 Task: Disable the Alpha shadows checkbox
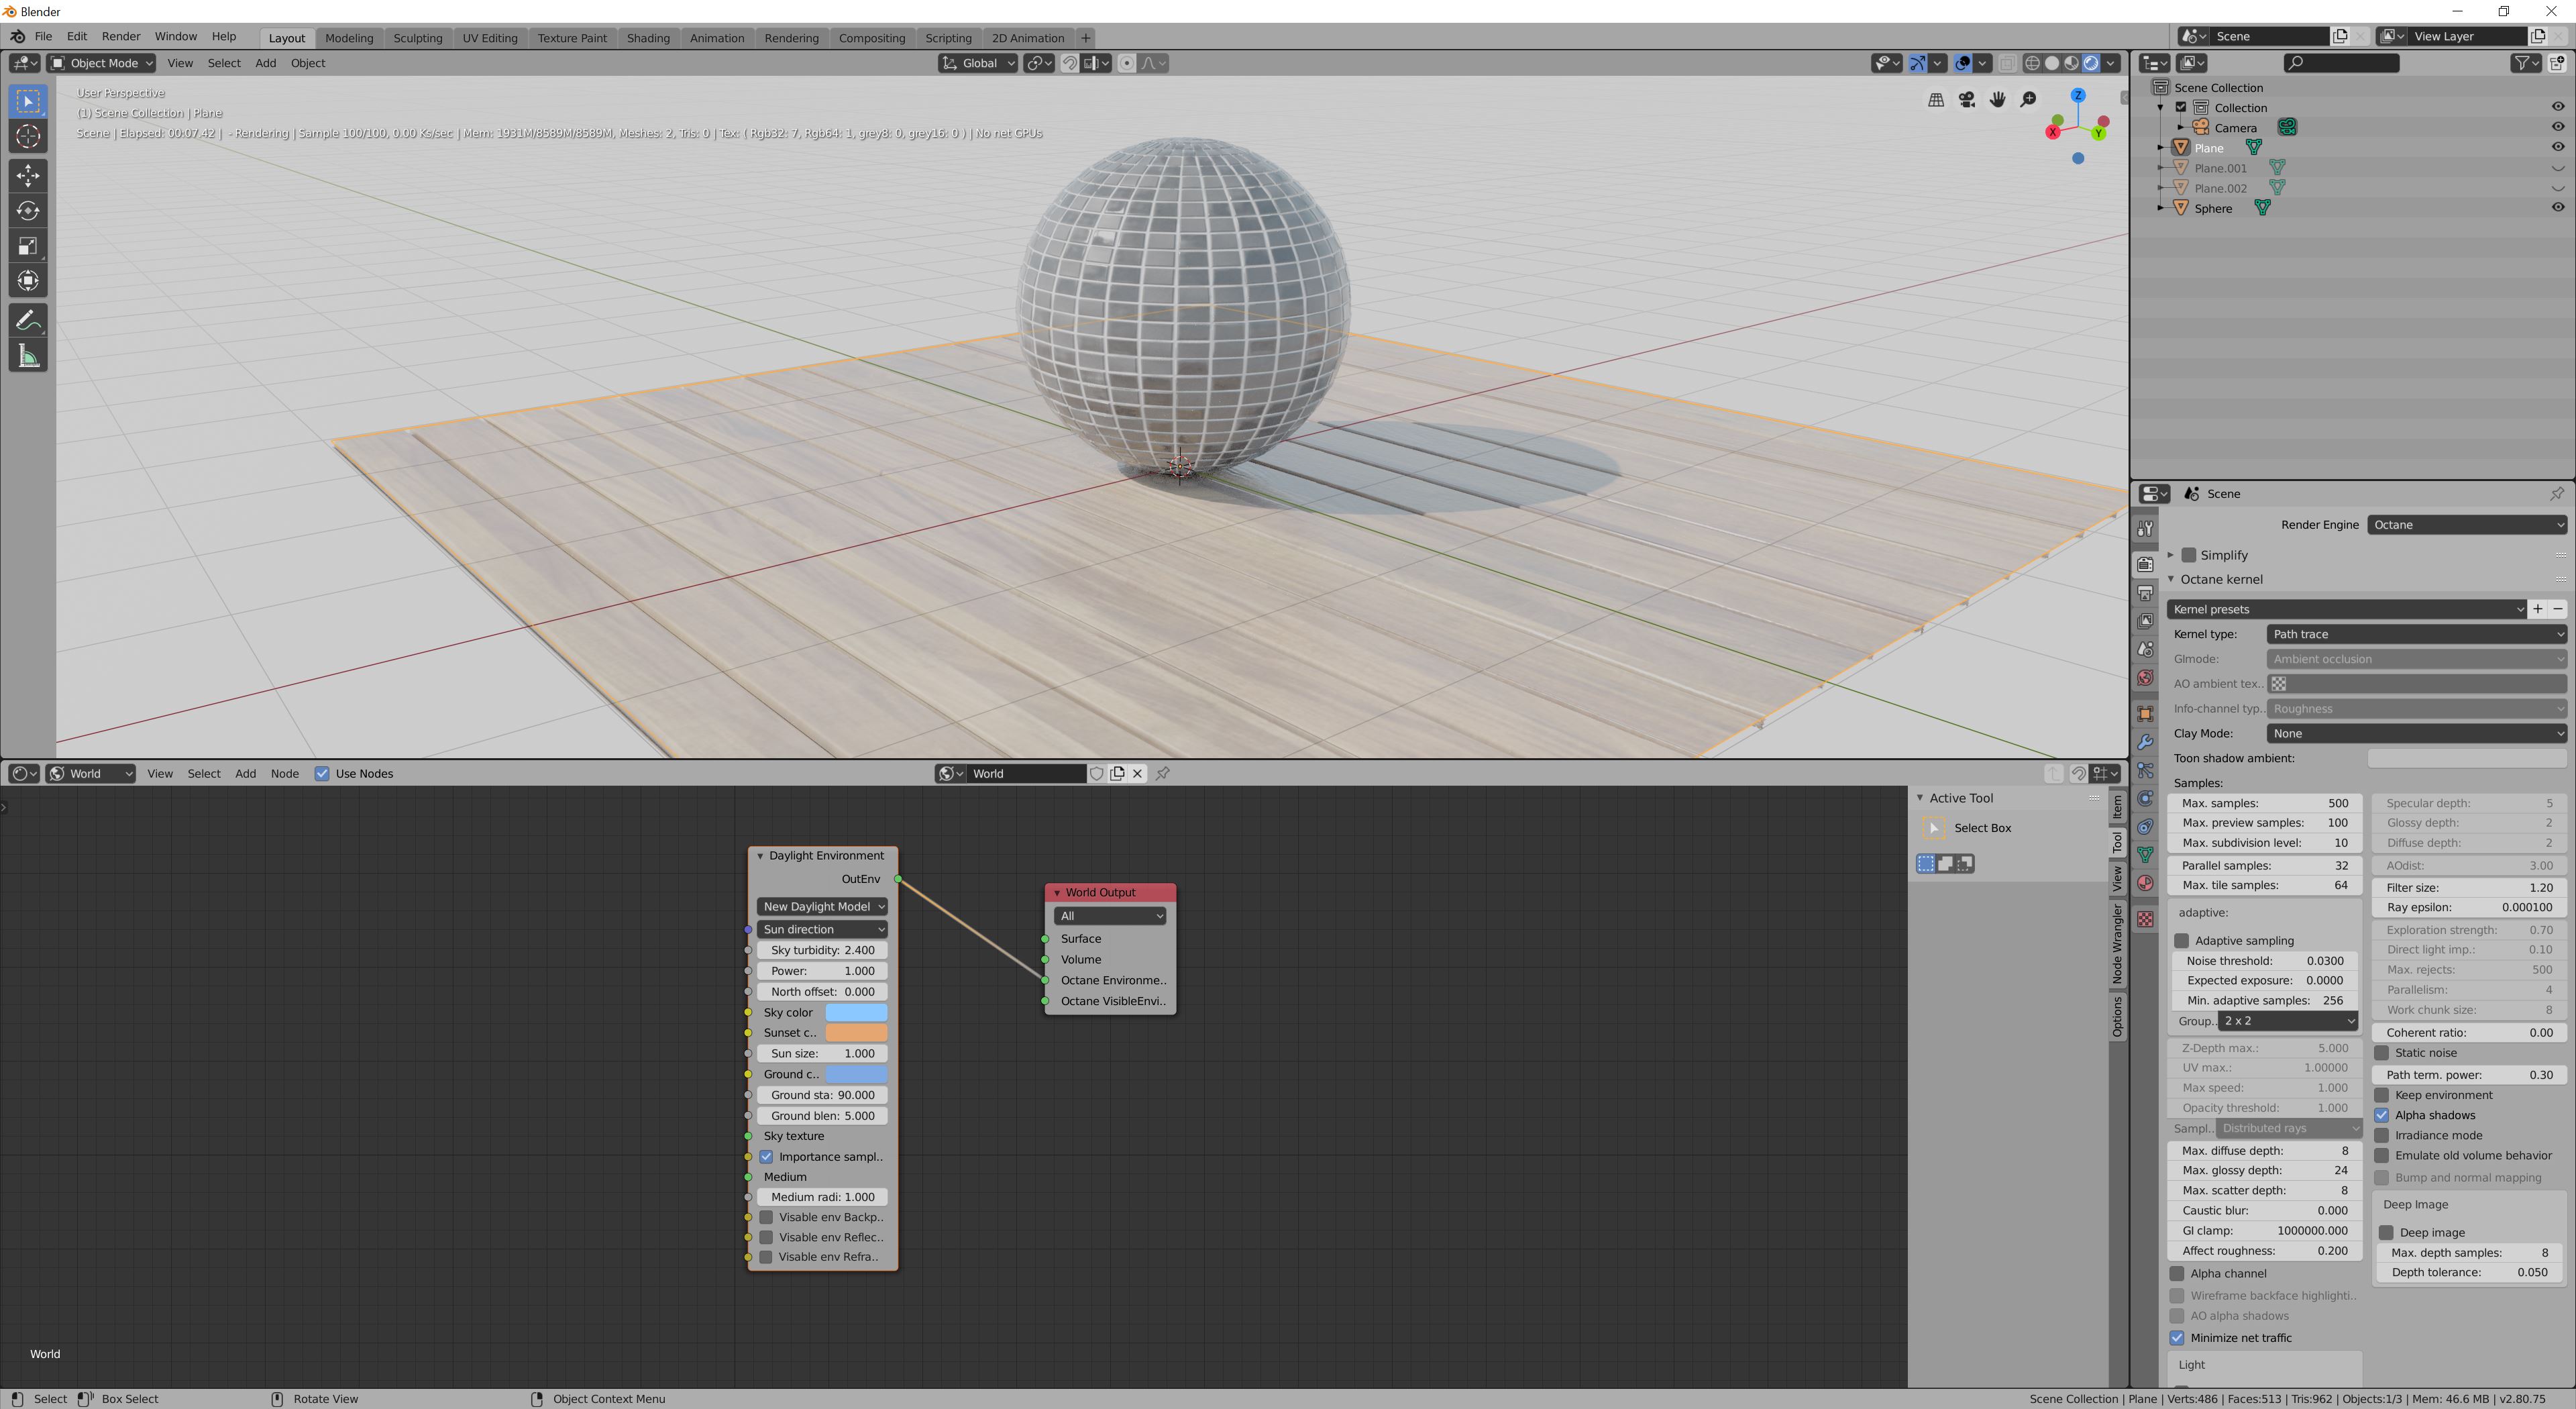(x=2382, y=1115)
